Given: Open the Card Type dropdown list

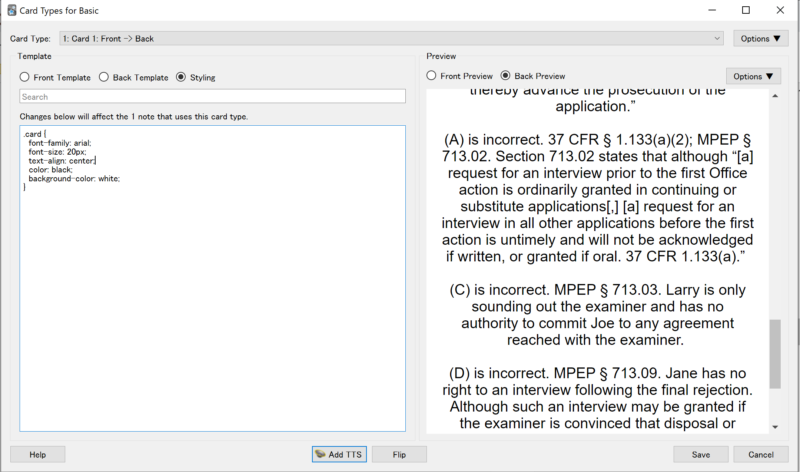Looking at the screenshot, I should click(391, 38).
